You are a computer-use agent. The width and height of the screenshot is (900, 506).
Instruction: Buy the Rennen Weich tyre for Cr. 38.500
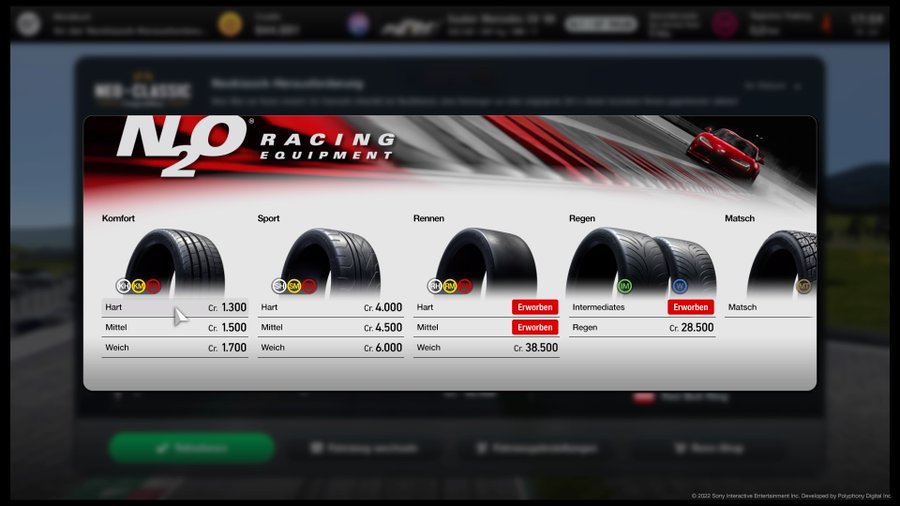click(x=486, y=348)
